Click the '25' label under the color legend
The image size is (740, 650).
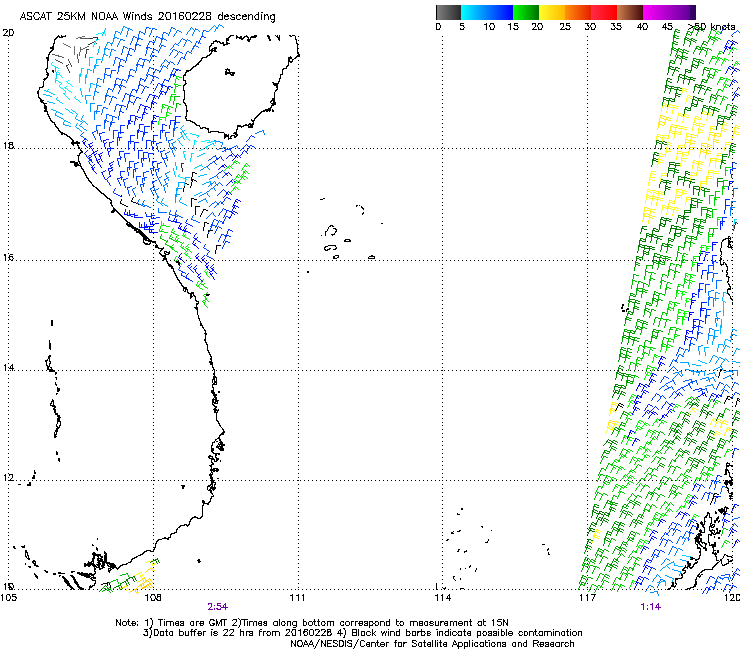pos(565,27)
